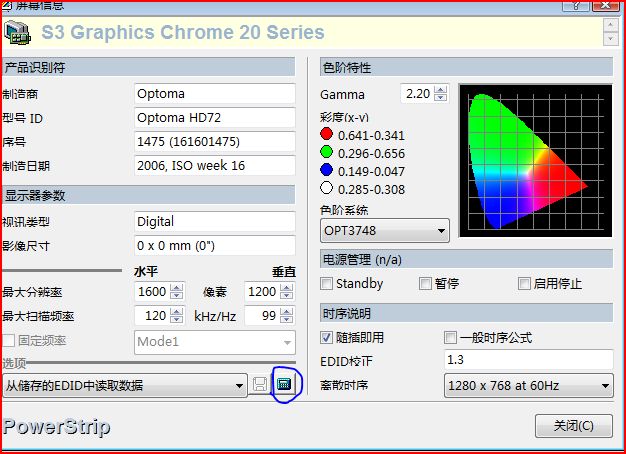Screen dimensions: 626x454
Task: Decrease the Gamma value with the down arrow
Action: tap(440, 97)
